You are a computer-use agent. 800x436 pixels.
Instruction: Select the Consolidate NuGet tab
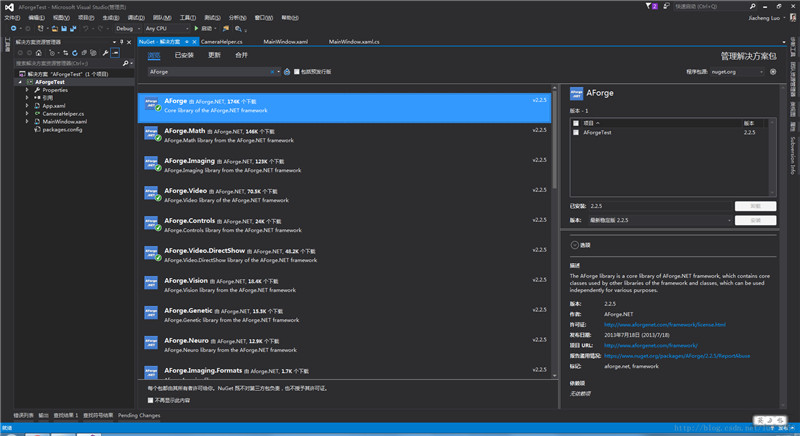tap(241, 55)
